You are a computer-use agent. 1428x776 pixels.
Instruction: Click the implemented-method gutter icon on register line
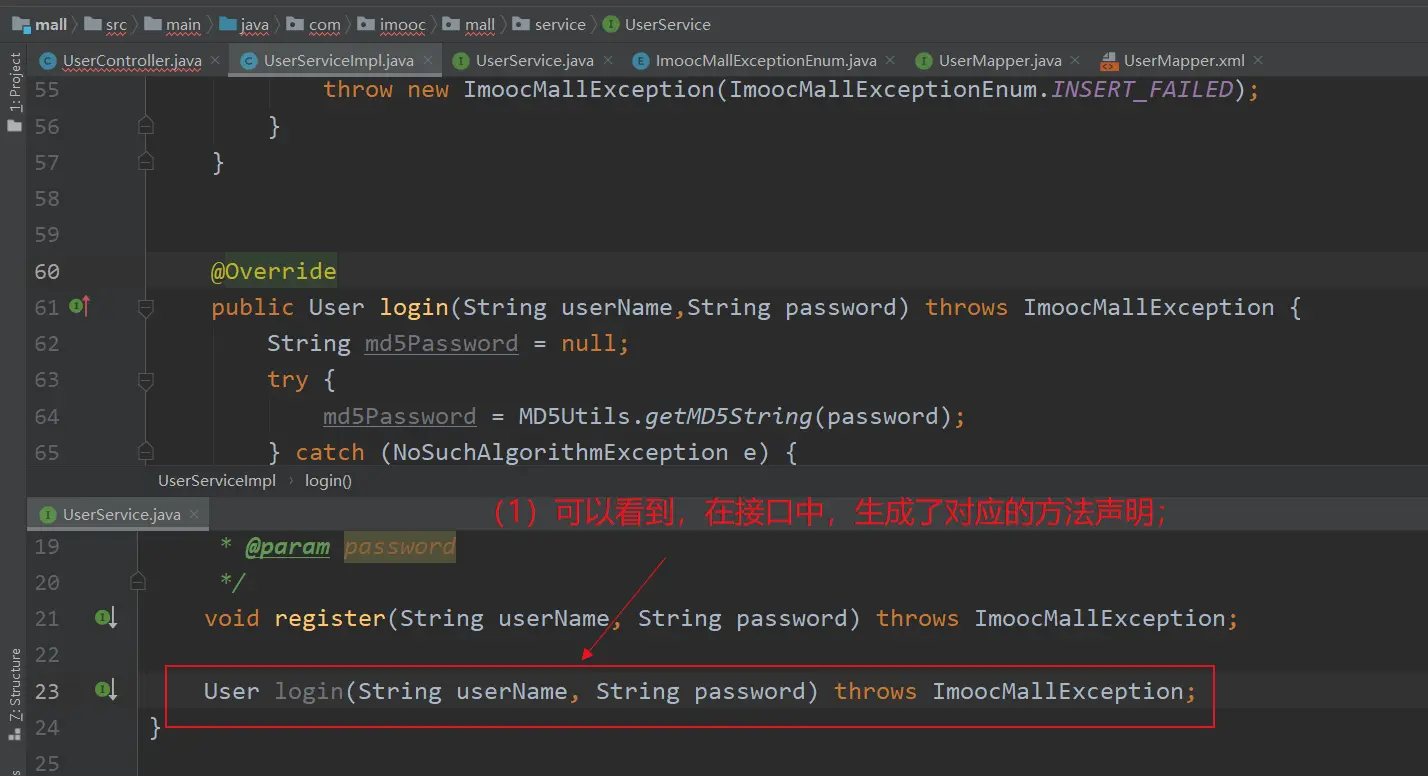106,619
